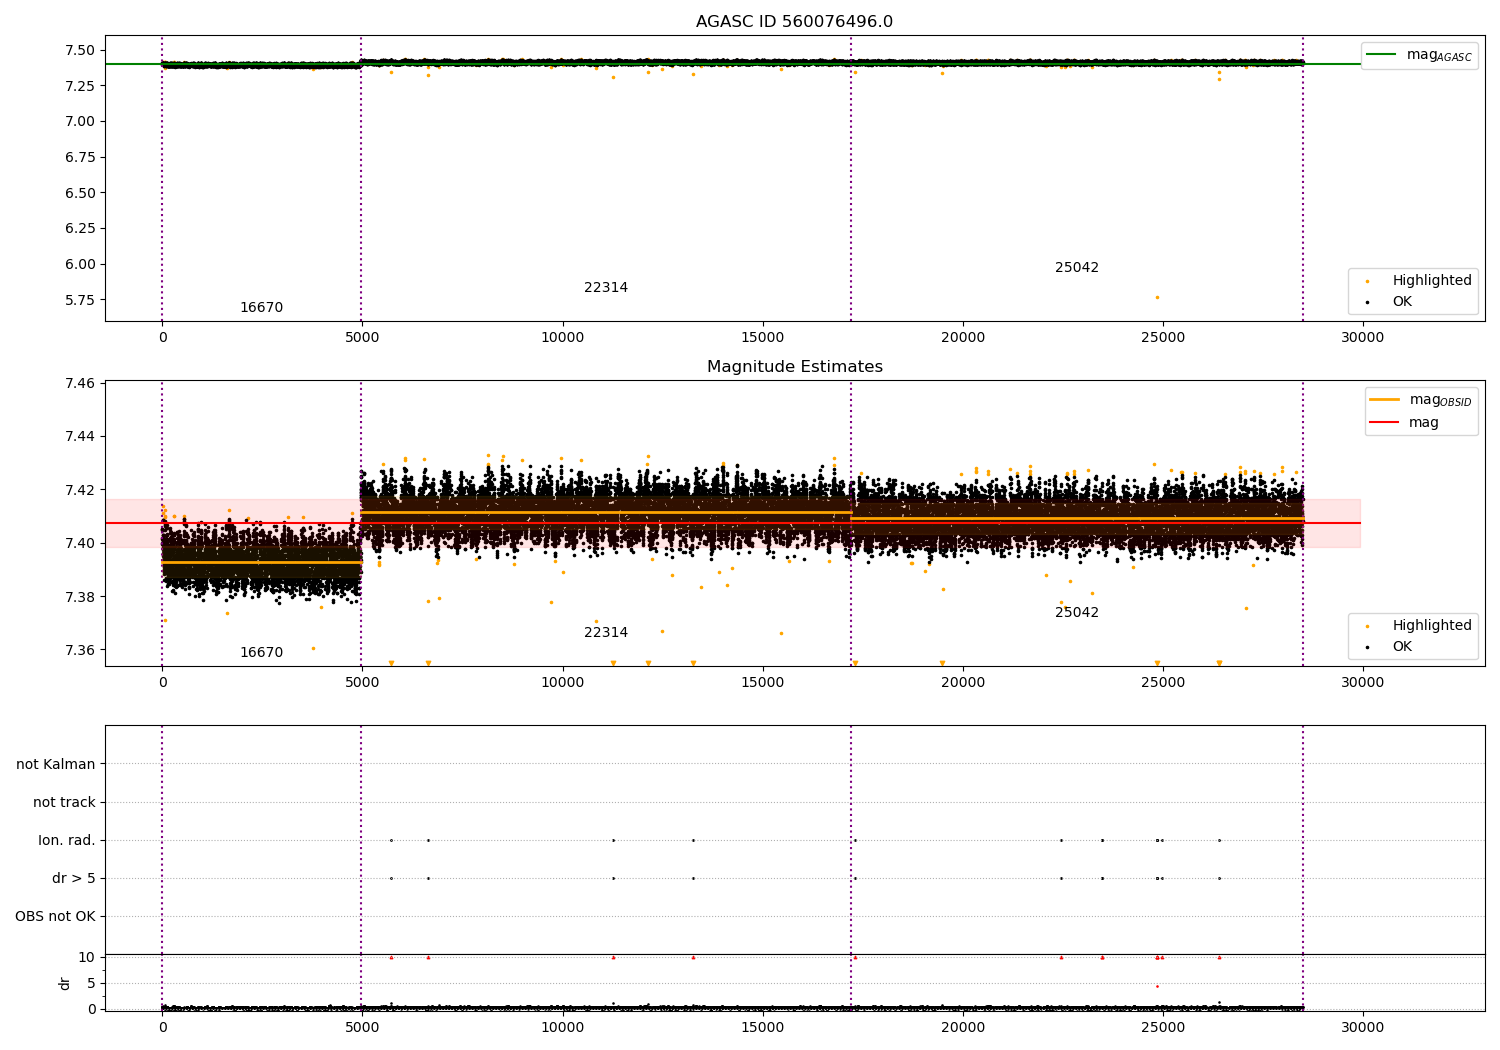Click obsid label 16670 in the top plot
This screenshot has width=1500, height=1050.
pos(261,308)
